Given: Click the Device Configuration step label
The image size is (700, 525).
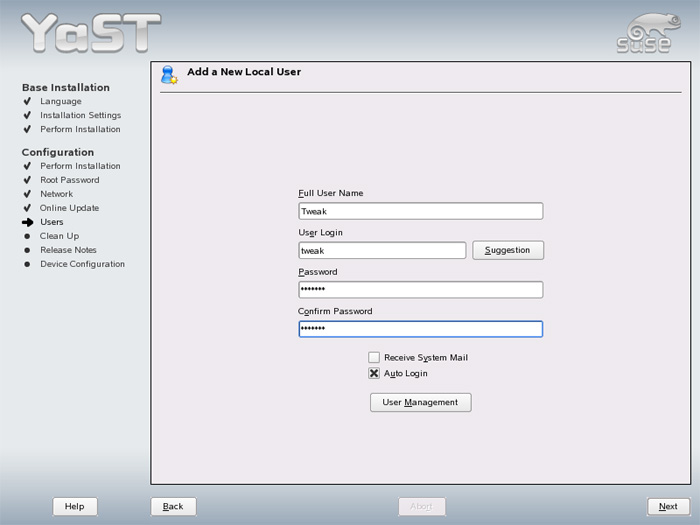Looking at the screenshot, I should click(83, 264).
